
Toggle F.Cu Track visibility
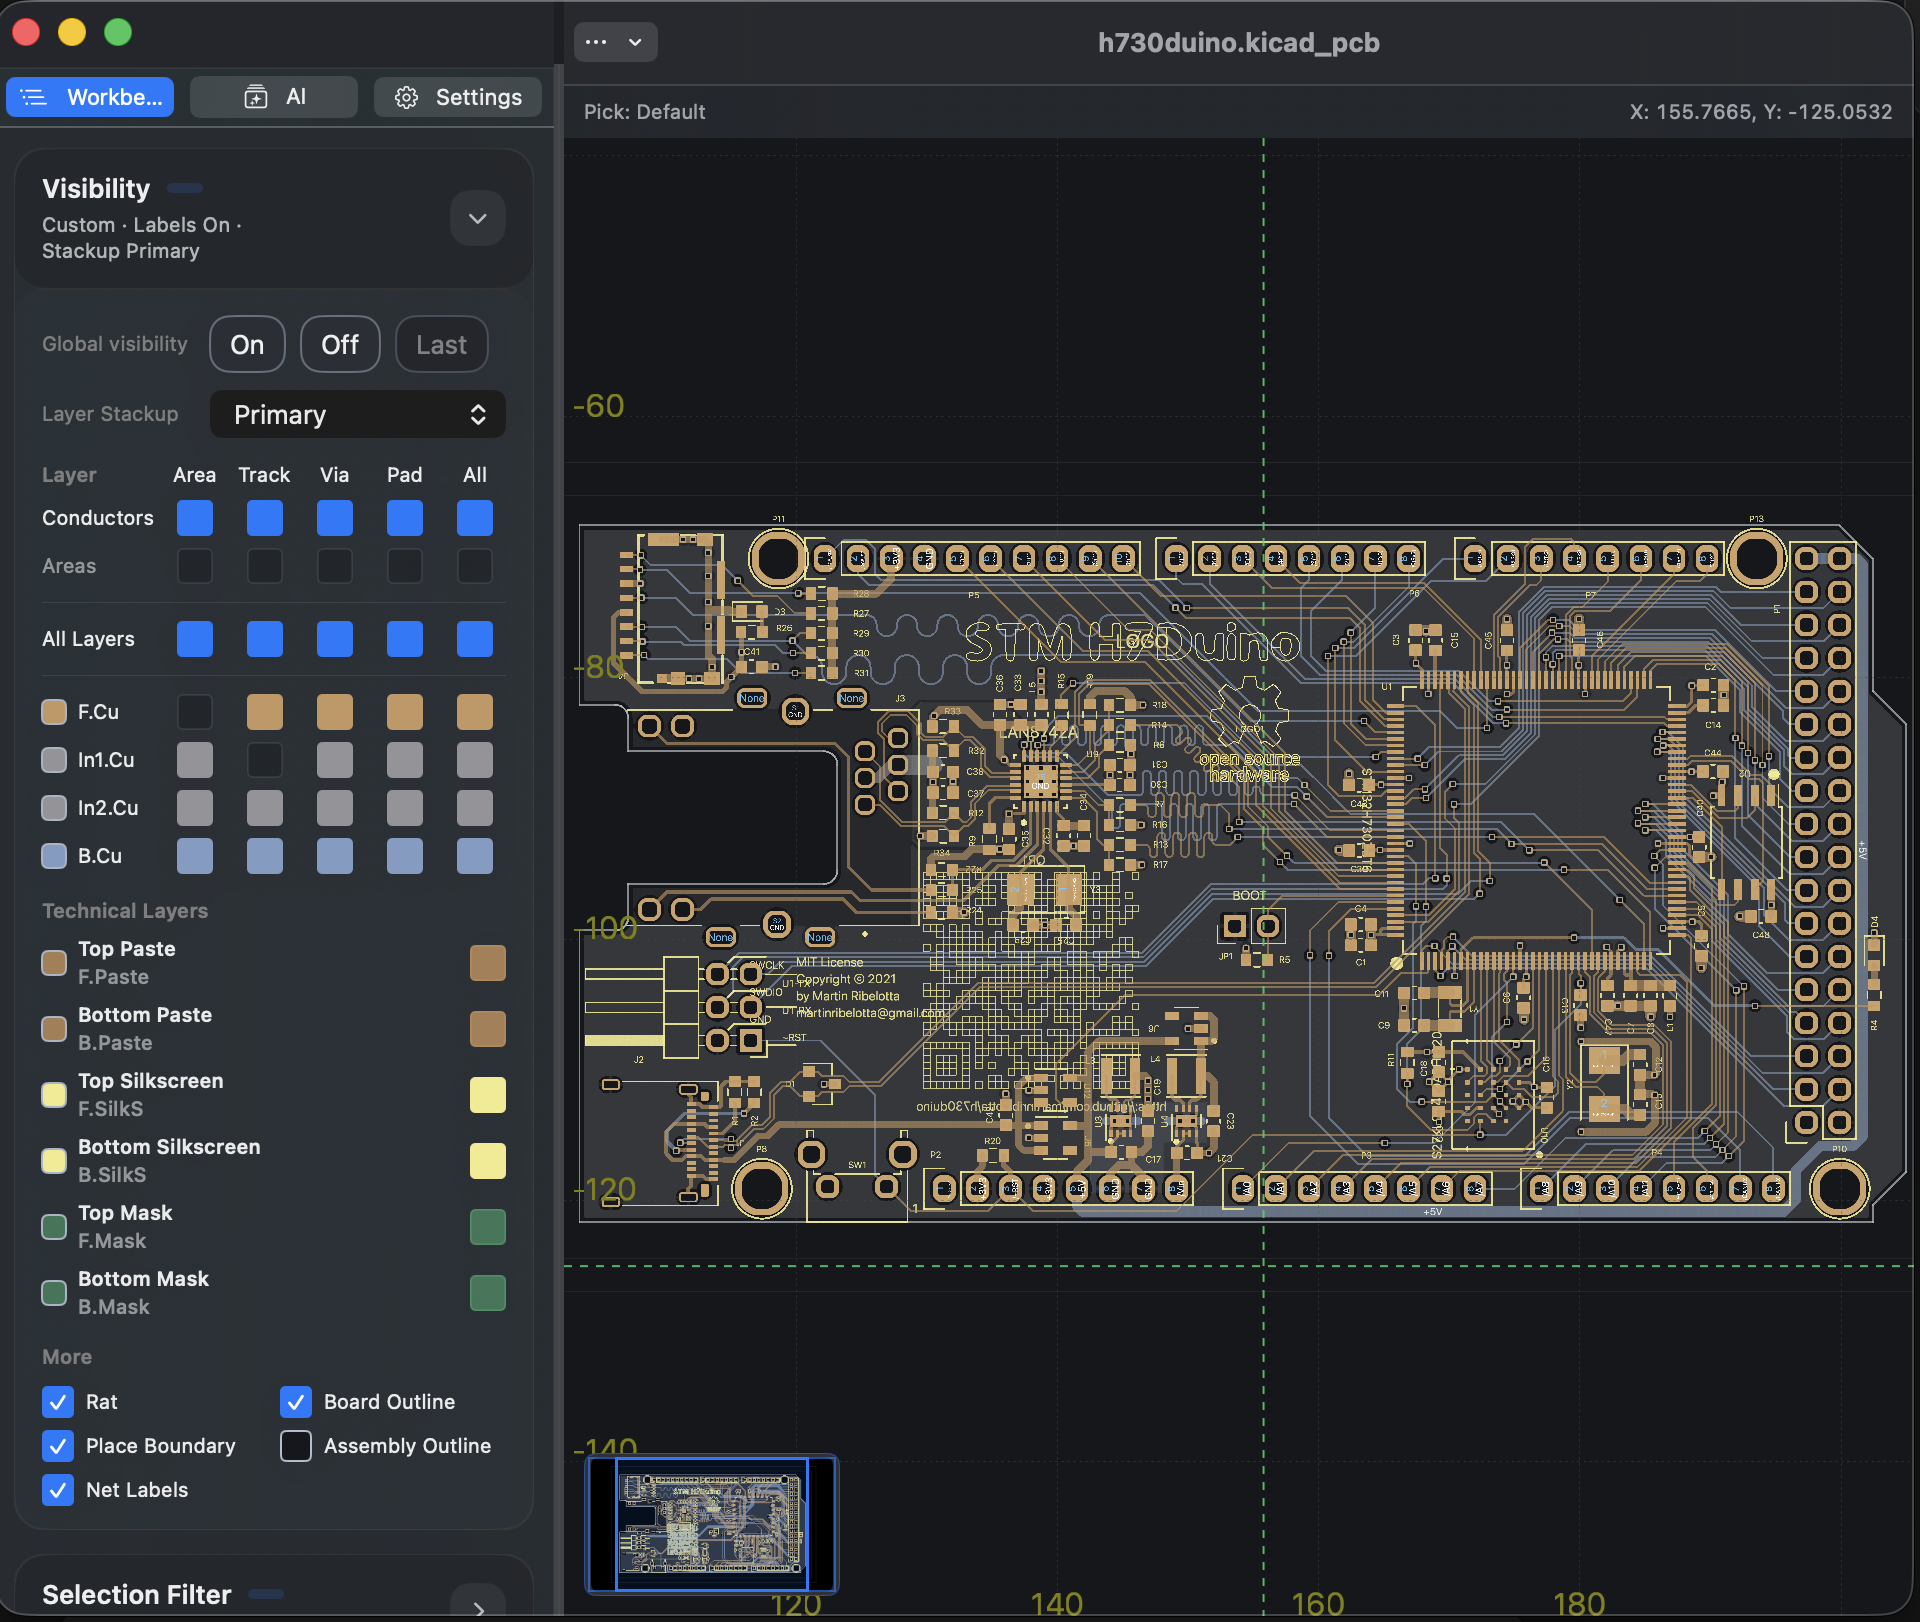click(265, 712)
